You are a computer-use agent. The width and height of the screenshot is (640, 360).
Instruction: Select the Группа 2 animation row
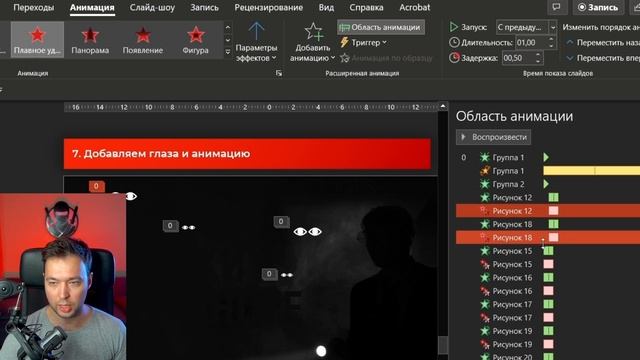pos(548,184)
